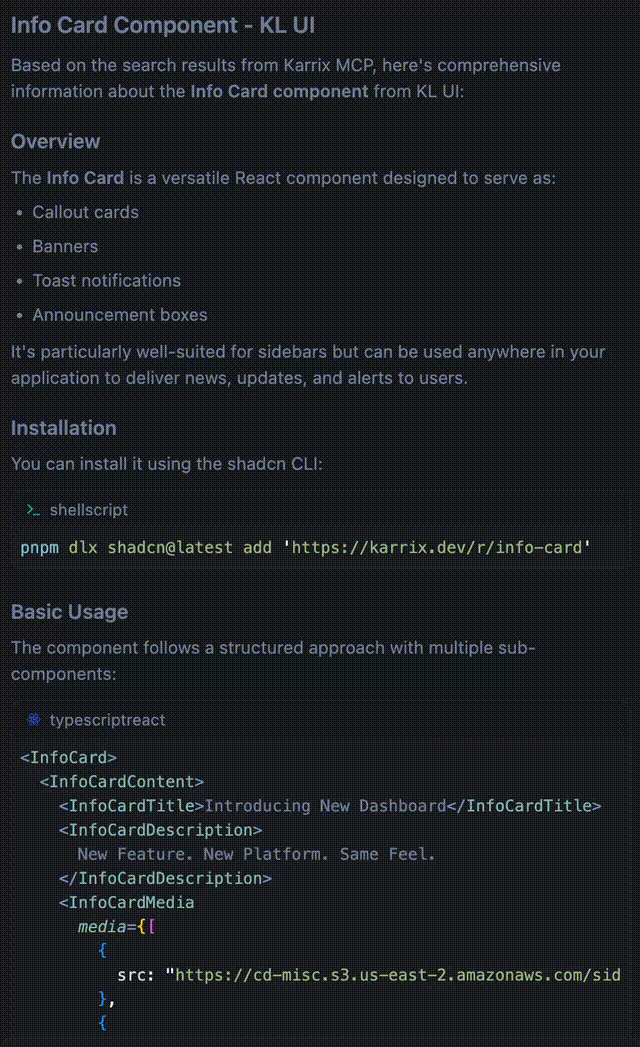Click the typescriptreact language label
The image size is (640, 1047).
(x=107, y=720)
